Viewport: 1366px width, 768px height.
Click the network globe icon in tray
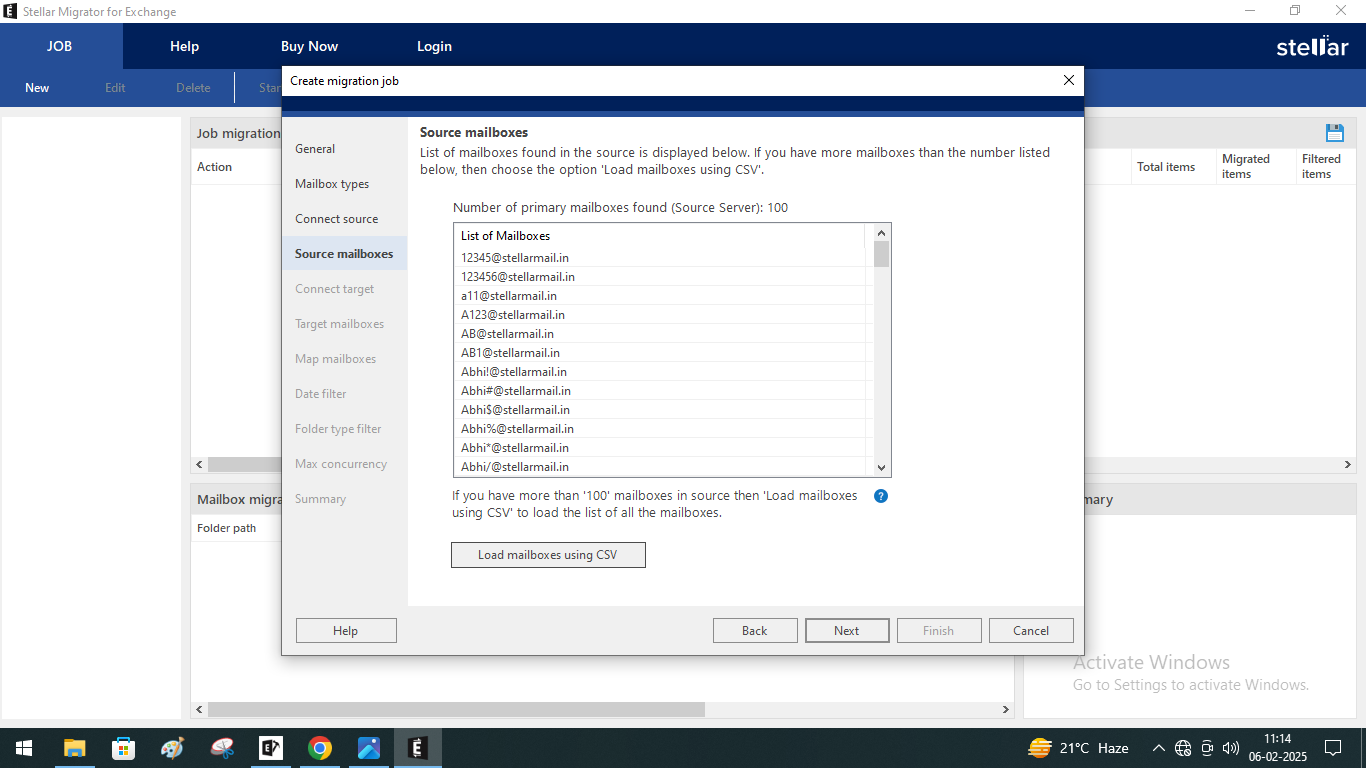pyautogui.click(x=1183, y=748)
